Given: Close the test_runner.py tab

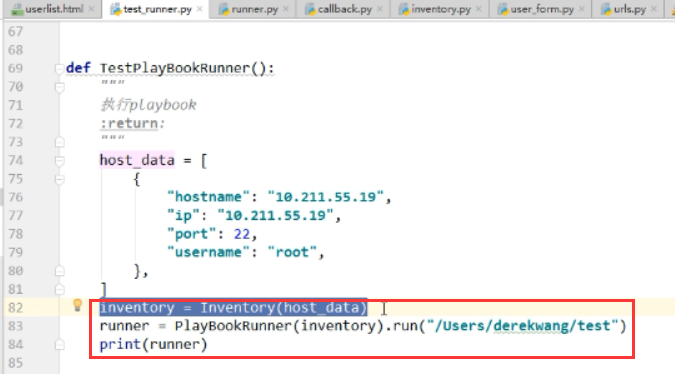Looking at the screenshot, I should tap(199, 9).
